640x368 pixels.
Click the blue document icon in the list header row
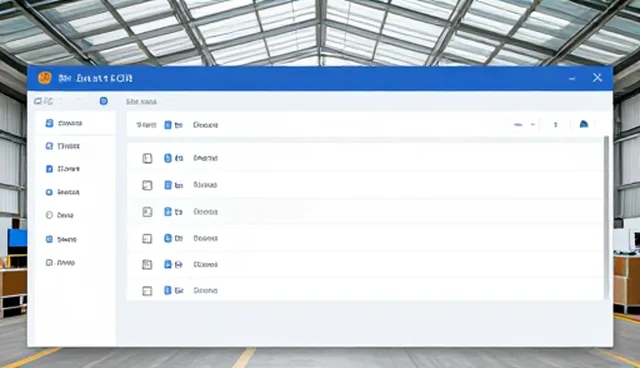[x=168, y=125]
